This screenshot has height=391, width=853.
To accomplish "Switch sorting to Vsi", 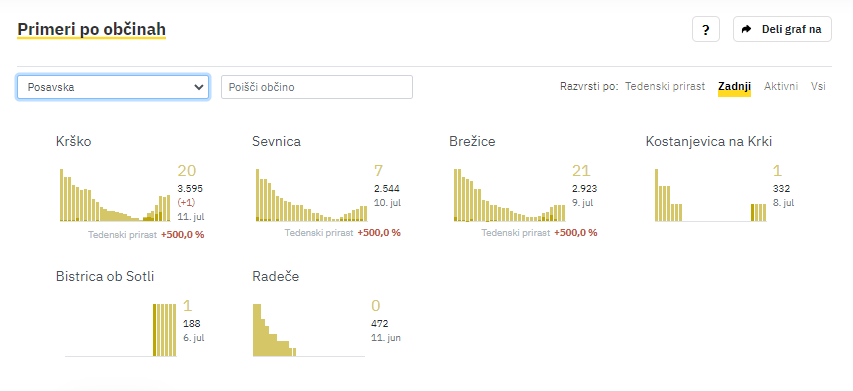I will tap(818, 86).
